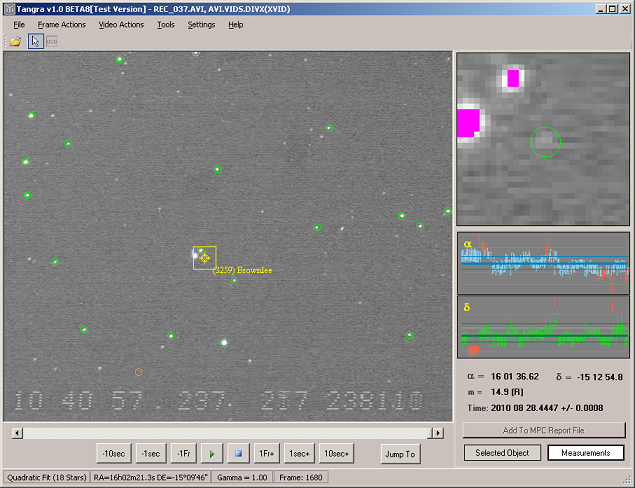Advance one second with 1sec+
This screenshot has width=635, height=488.
point(299,454)
